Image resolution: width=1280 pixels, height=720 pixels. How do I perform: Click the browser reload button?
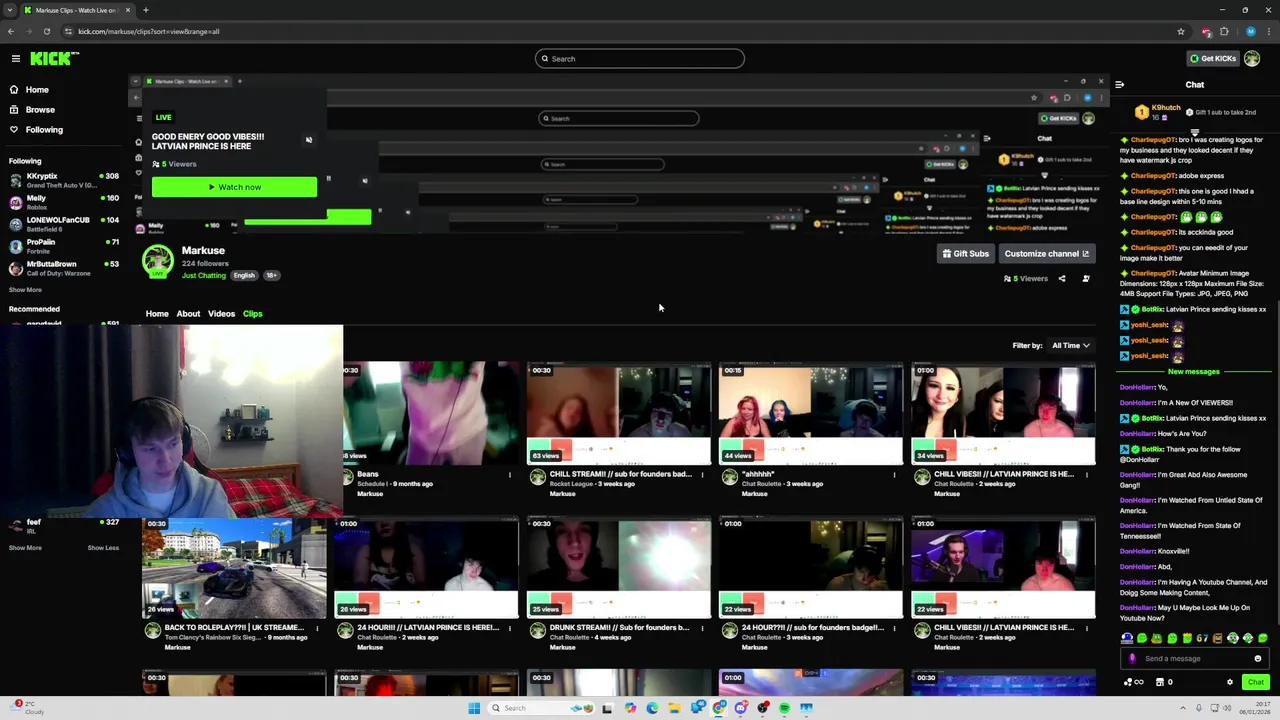pyautogui.click(x=46, y=31)
